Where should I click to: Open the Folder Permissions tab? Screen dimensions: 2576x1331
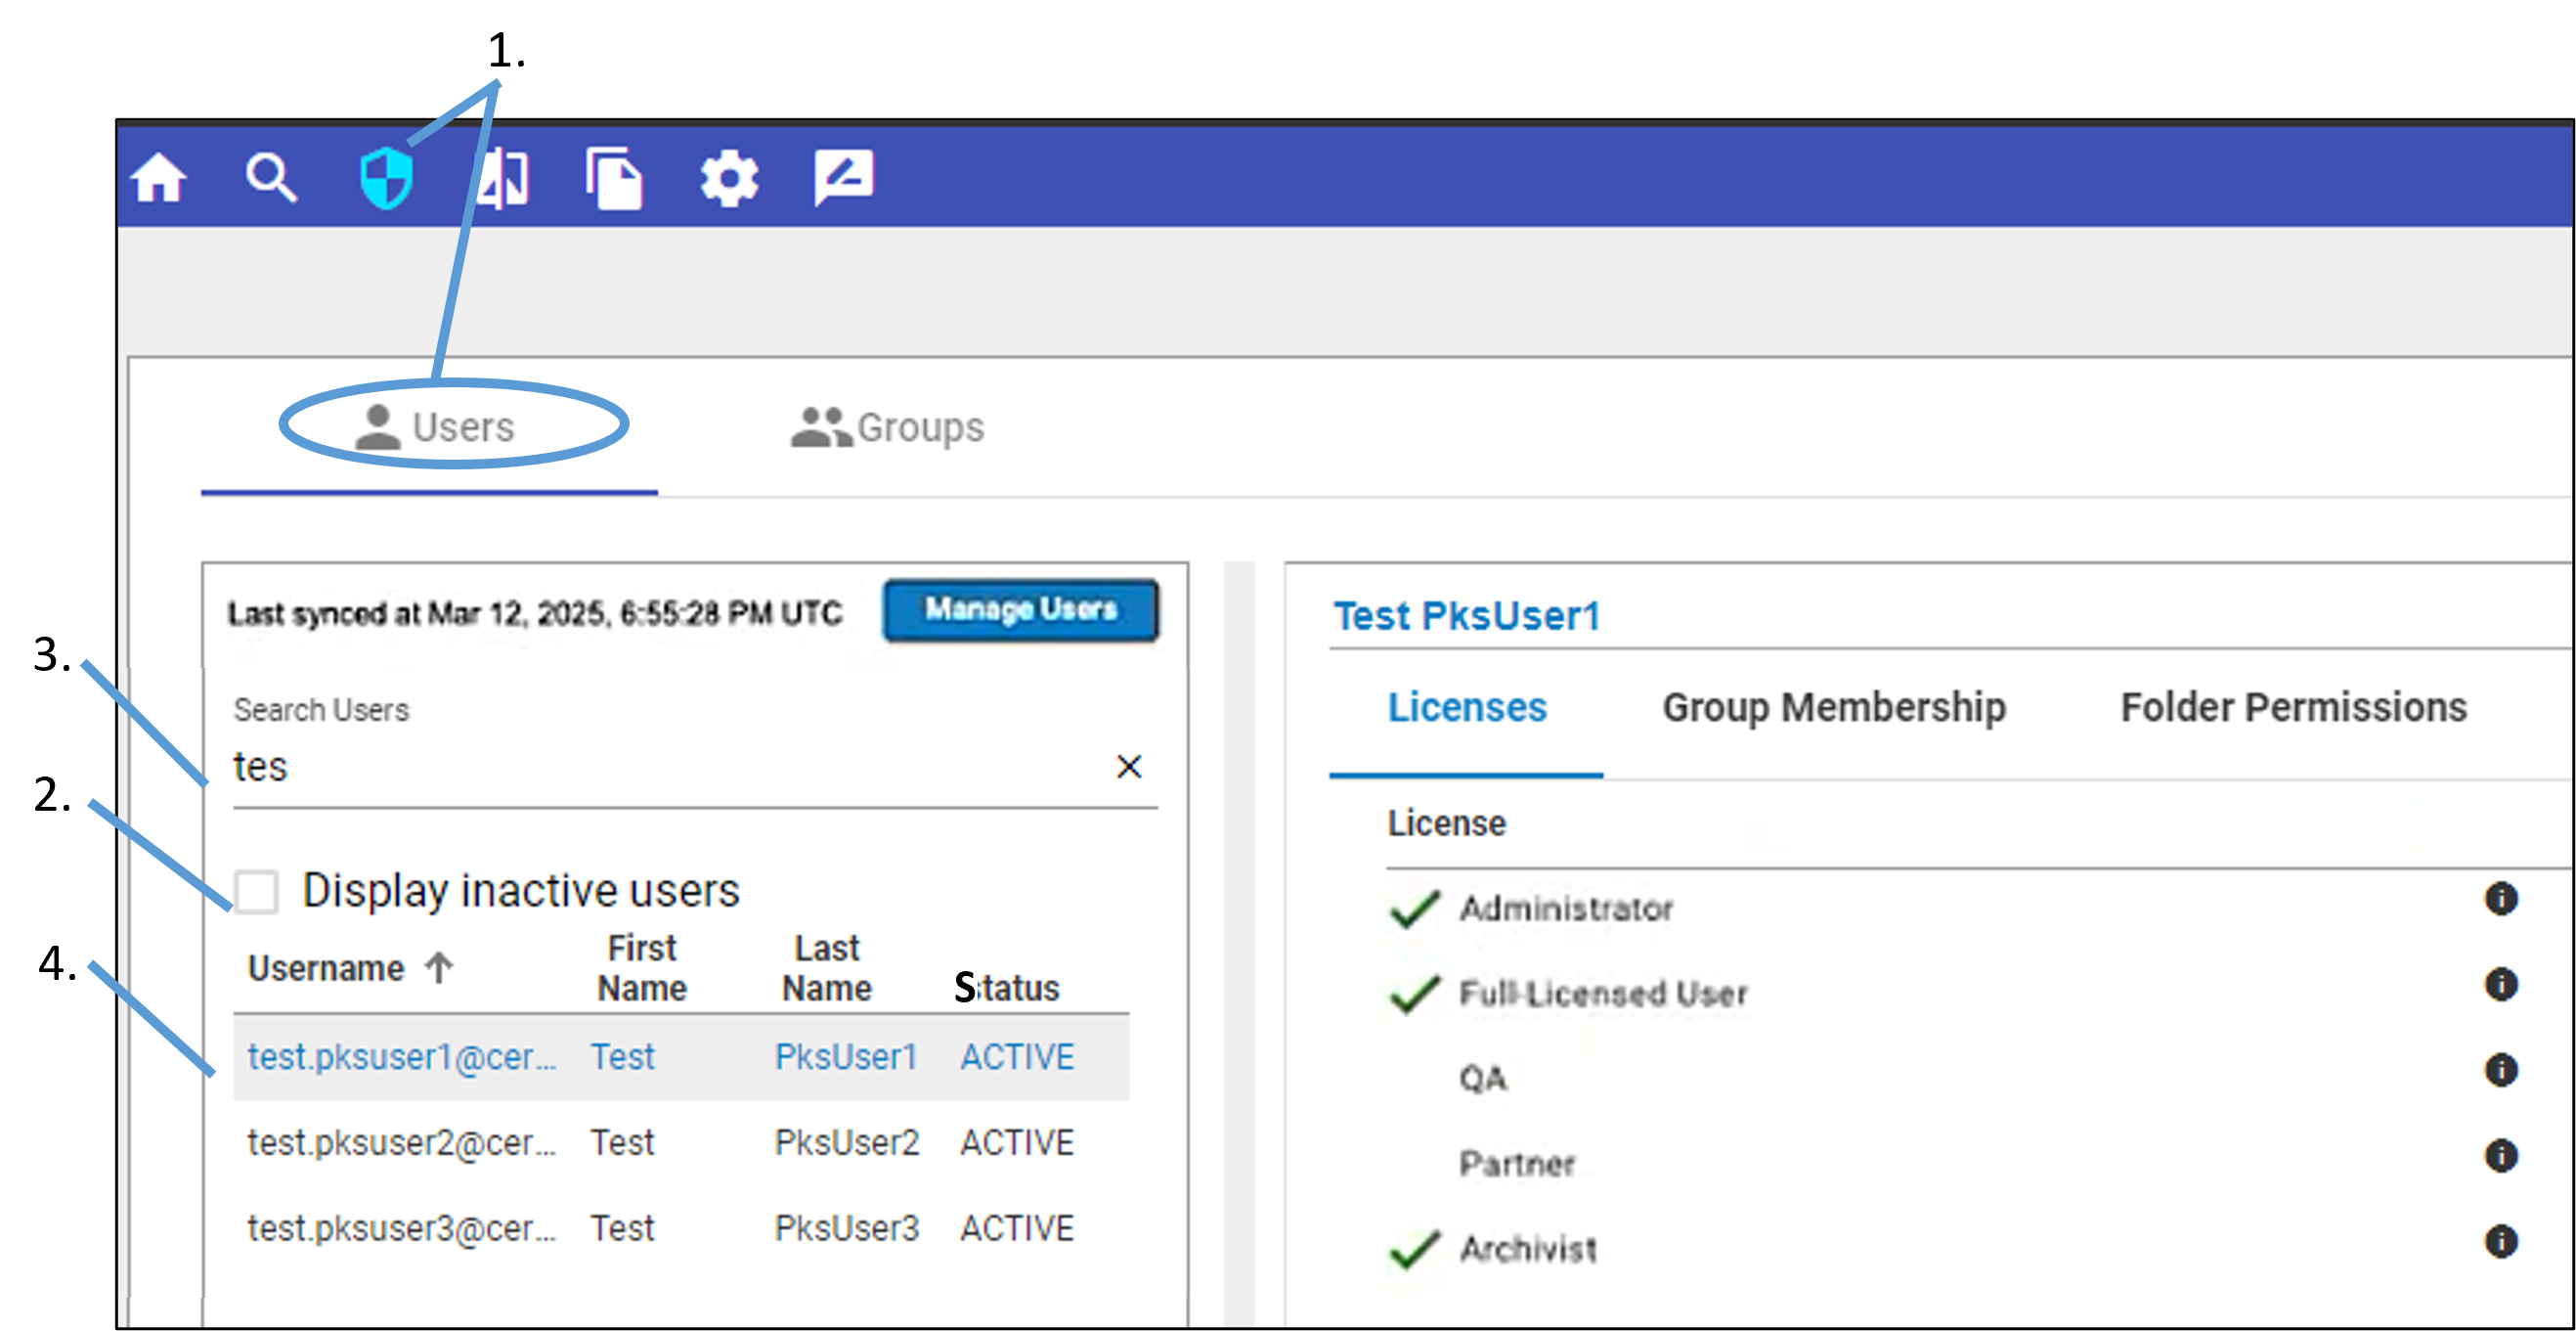(x=2293, y=707)
